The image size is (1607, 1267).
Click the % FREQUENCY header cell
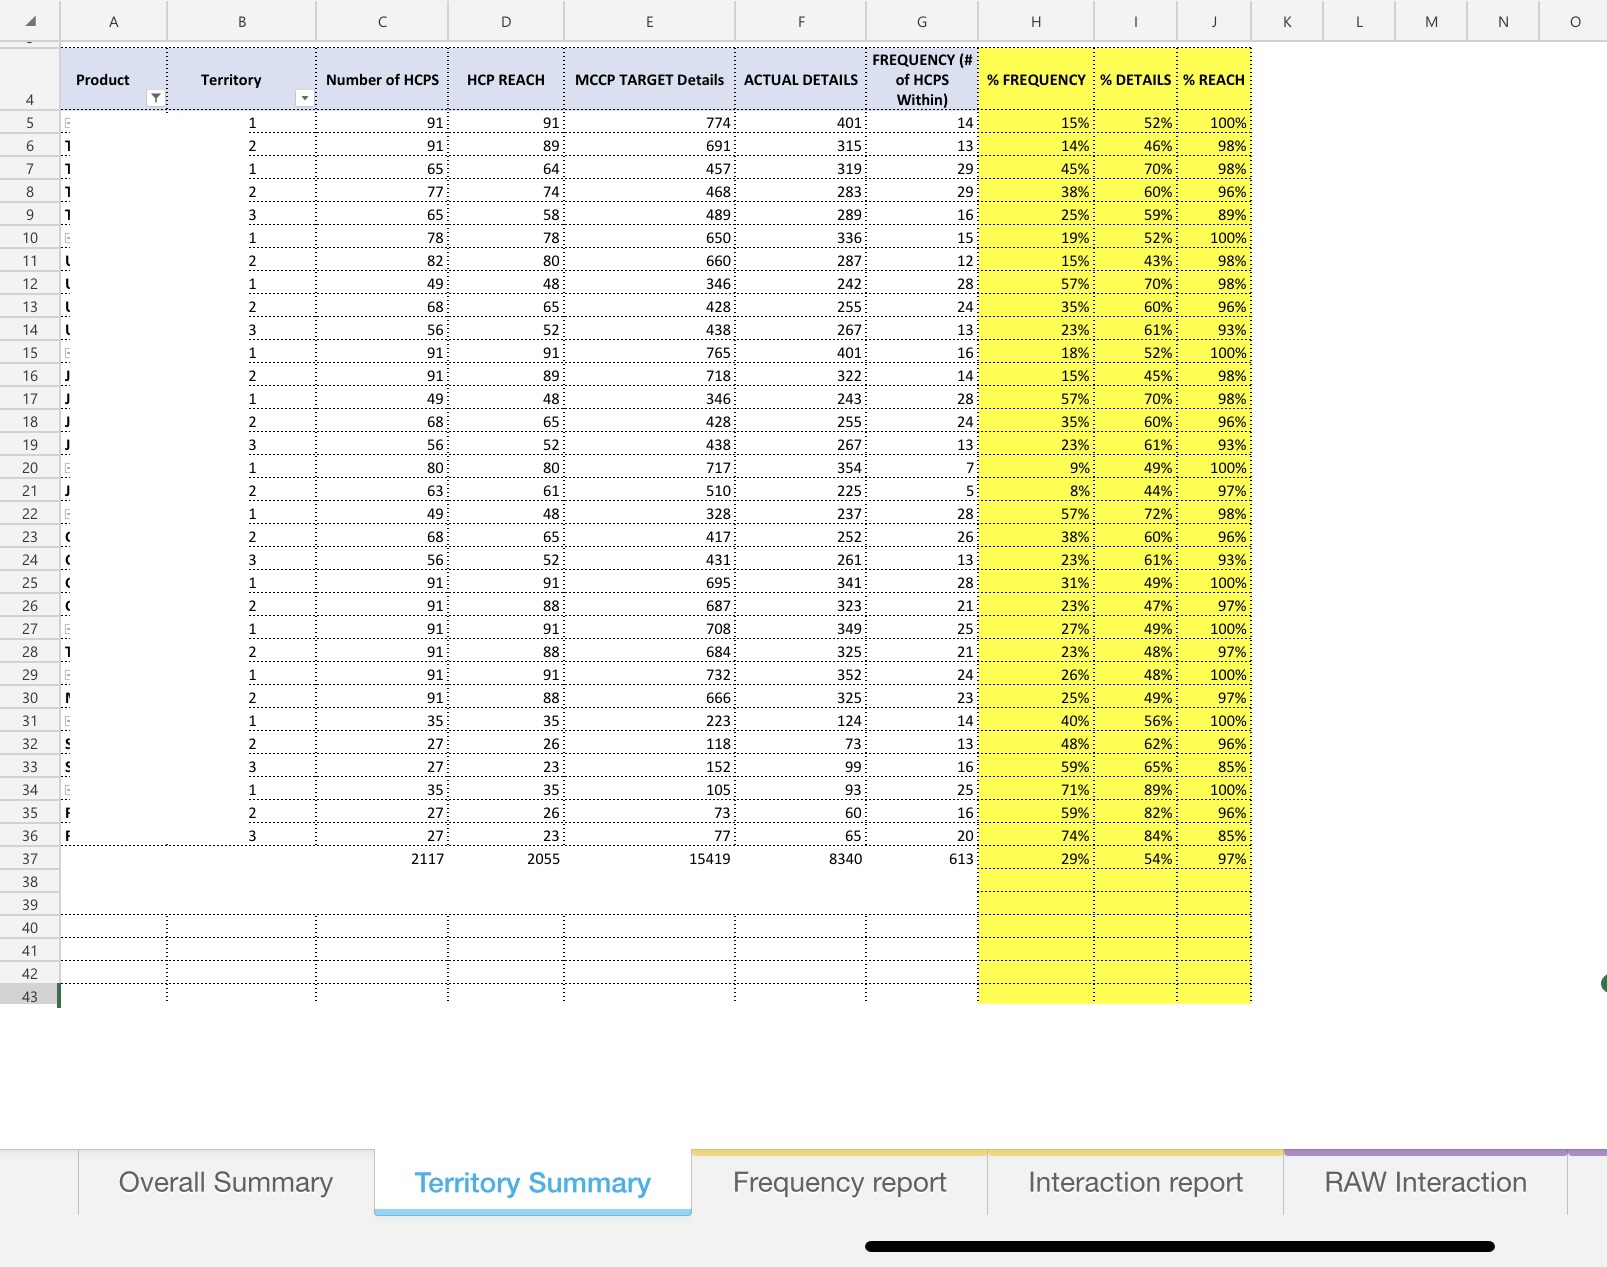pyautogui.click(x=1036, y=79)
